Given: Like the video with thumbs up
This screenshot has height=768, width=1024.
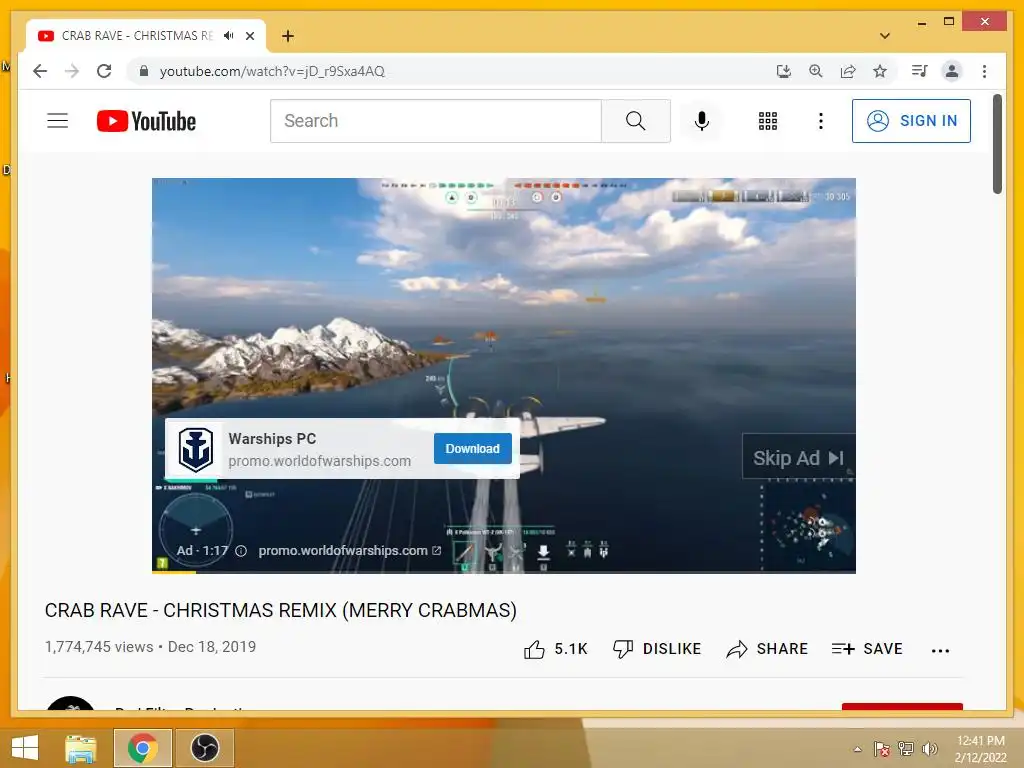Looking at the screenshot, I should pos(555,649).
